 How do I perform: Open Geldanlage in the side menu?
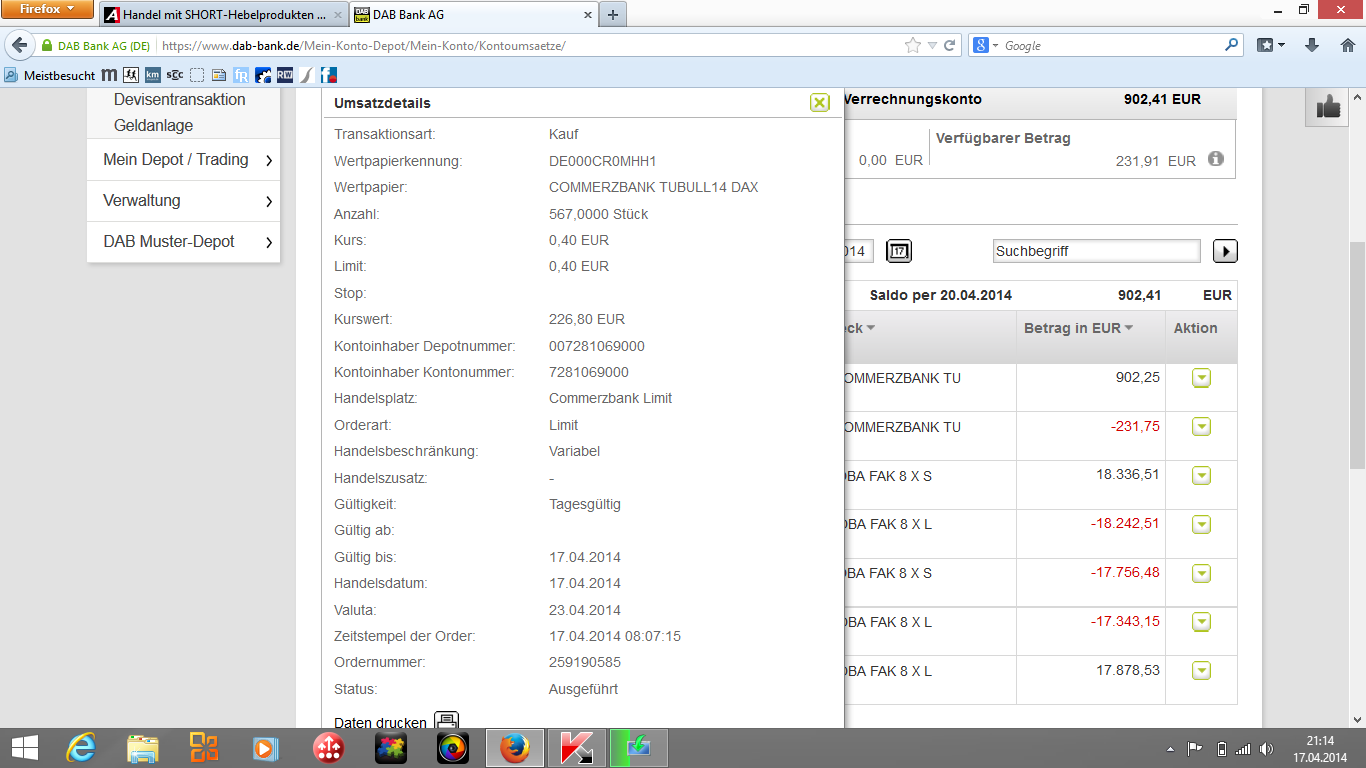[154, 126]
